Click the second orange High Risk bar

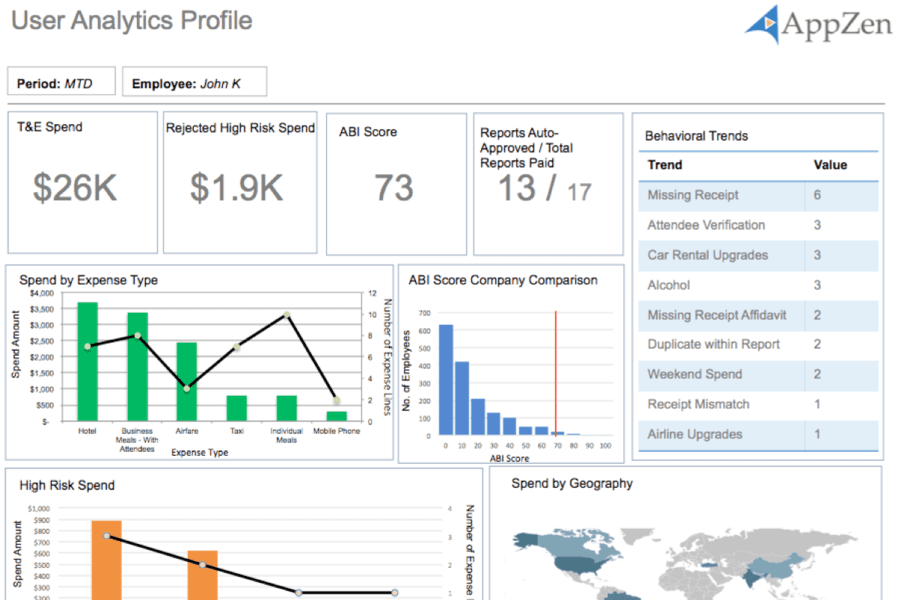point(203,575)
